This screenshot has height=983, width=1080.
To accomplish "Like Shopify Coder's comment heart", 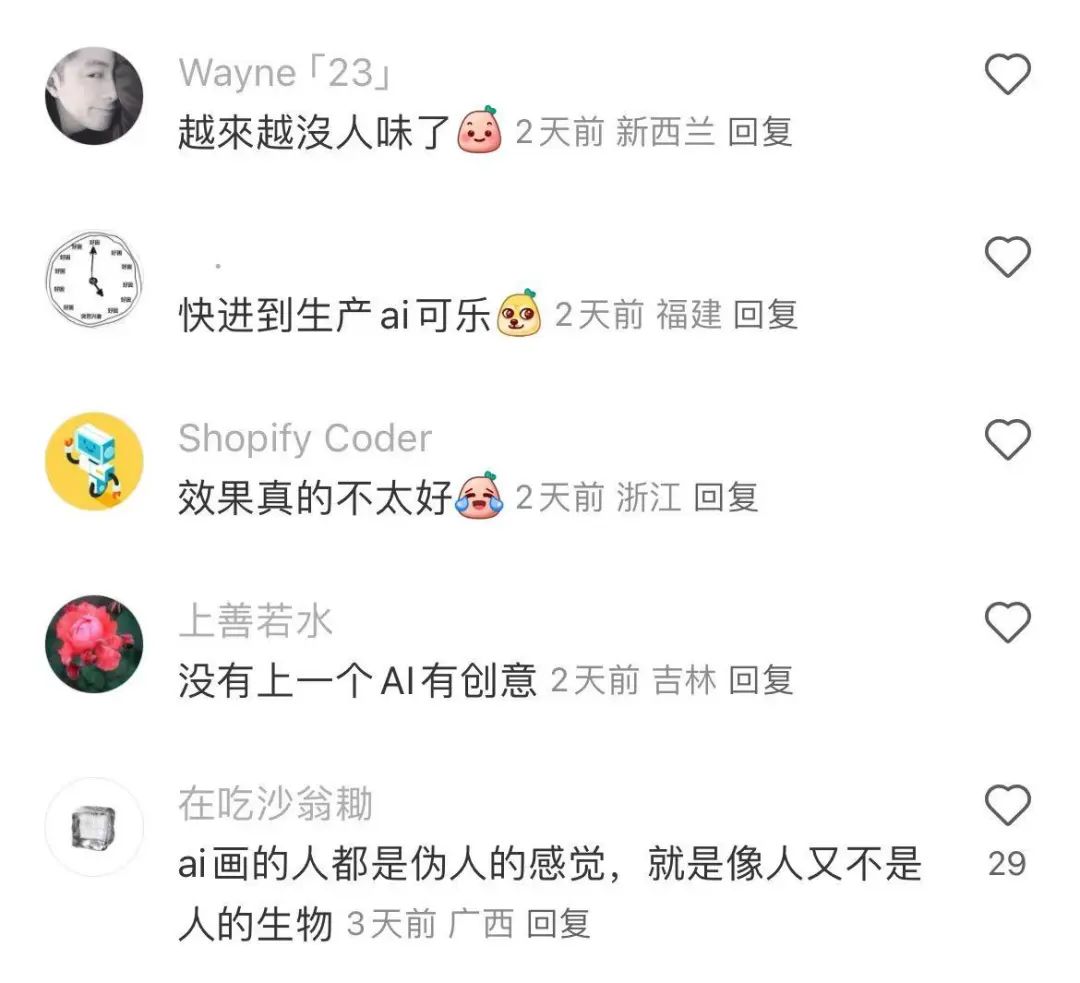I will click(1008, 439).
